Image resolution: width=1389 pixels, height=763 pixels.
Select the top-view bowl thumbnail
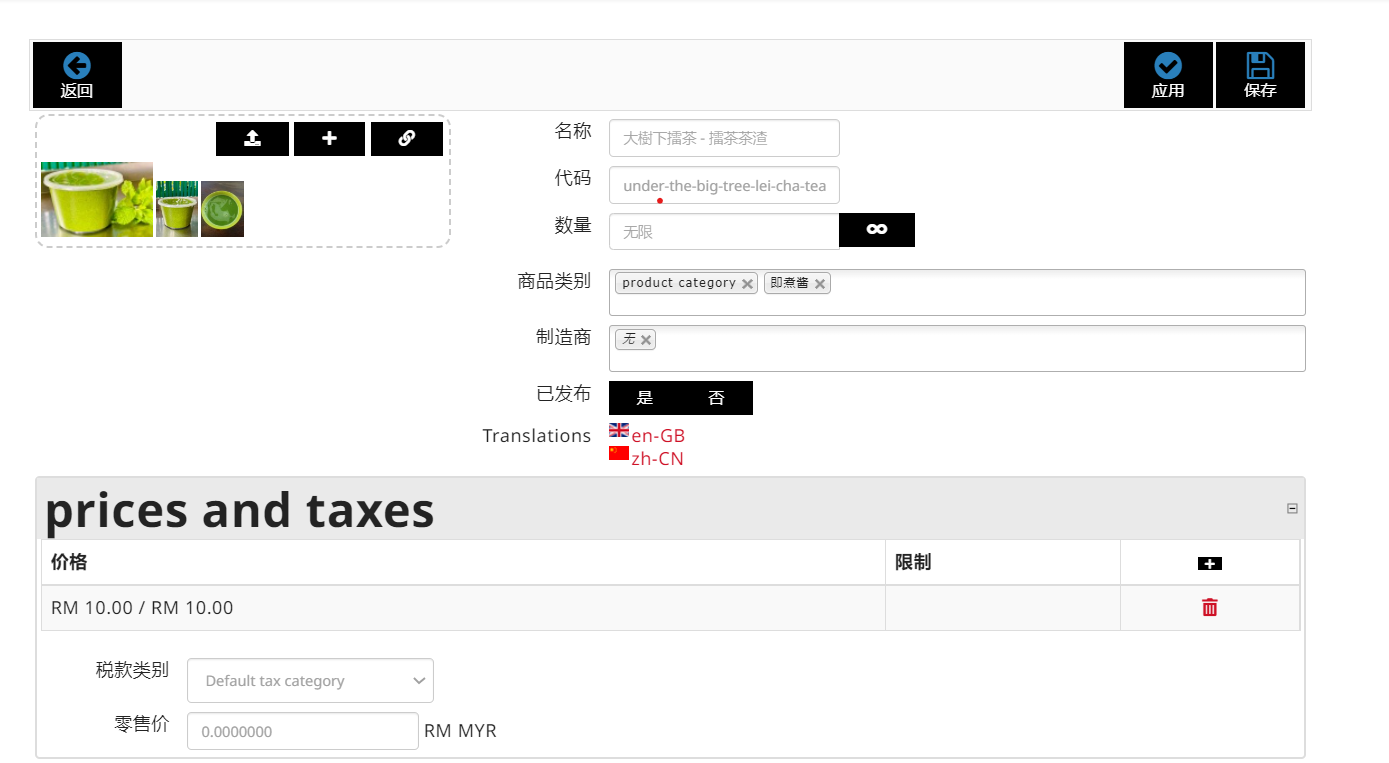[x=222, y=209]
